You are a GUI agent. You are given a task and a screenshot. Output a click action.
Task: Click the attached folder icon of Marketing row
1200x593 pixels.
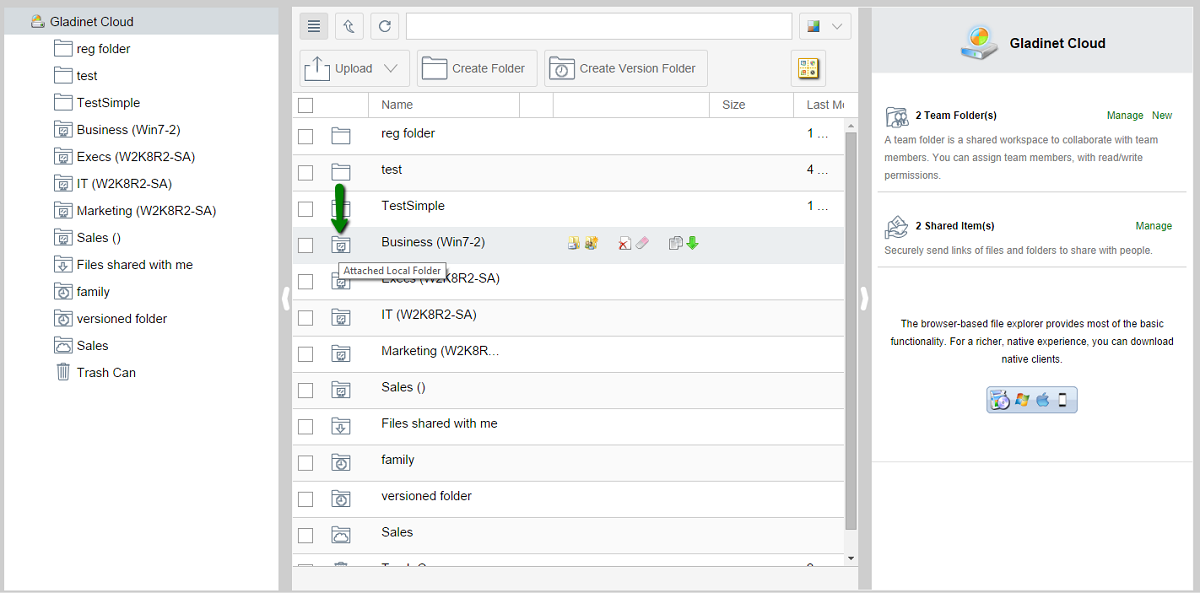tap(341, 353)
